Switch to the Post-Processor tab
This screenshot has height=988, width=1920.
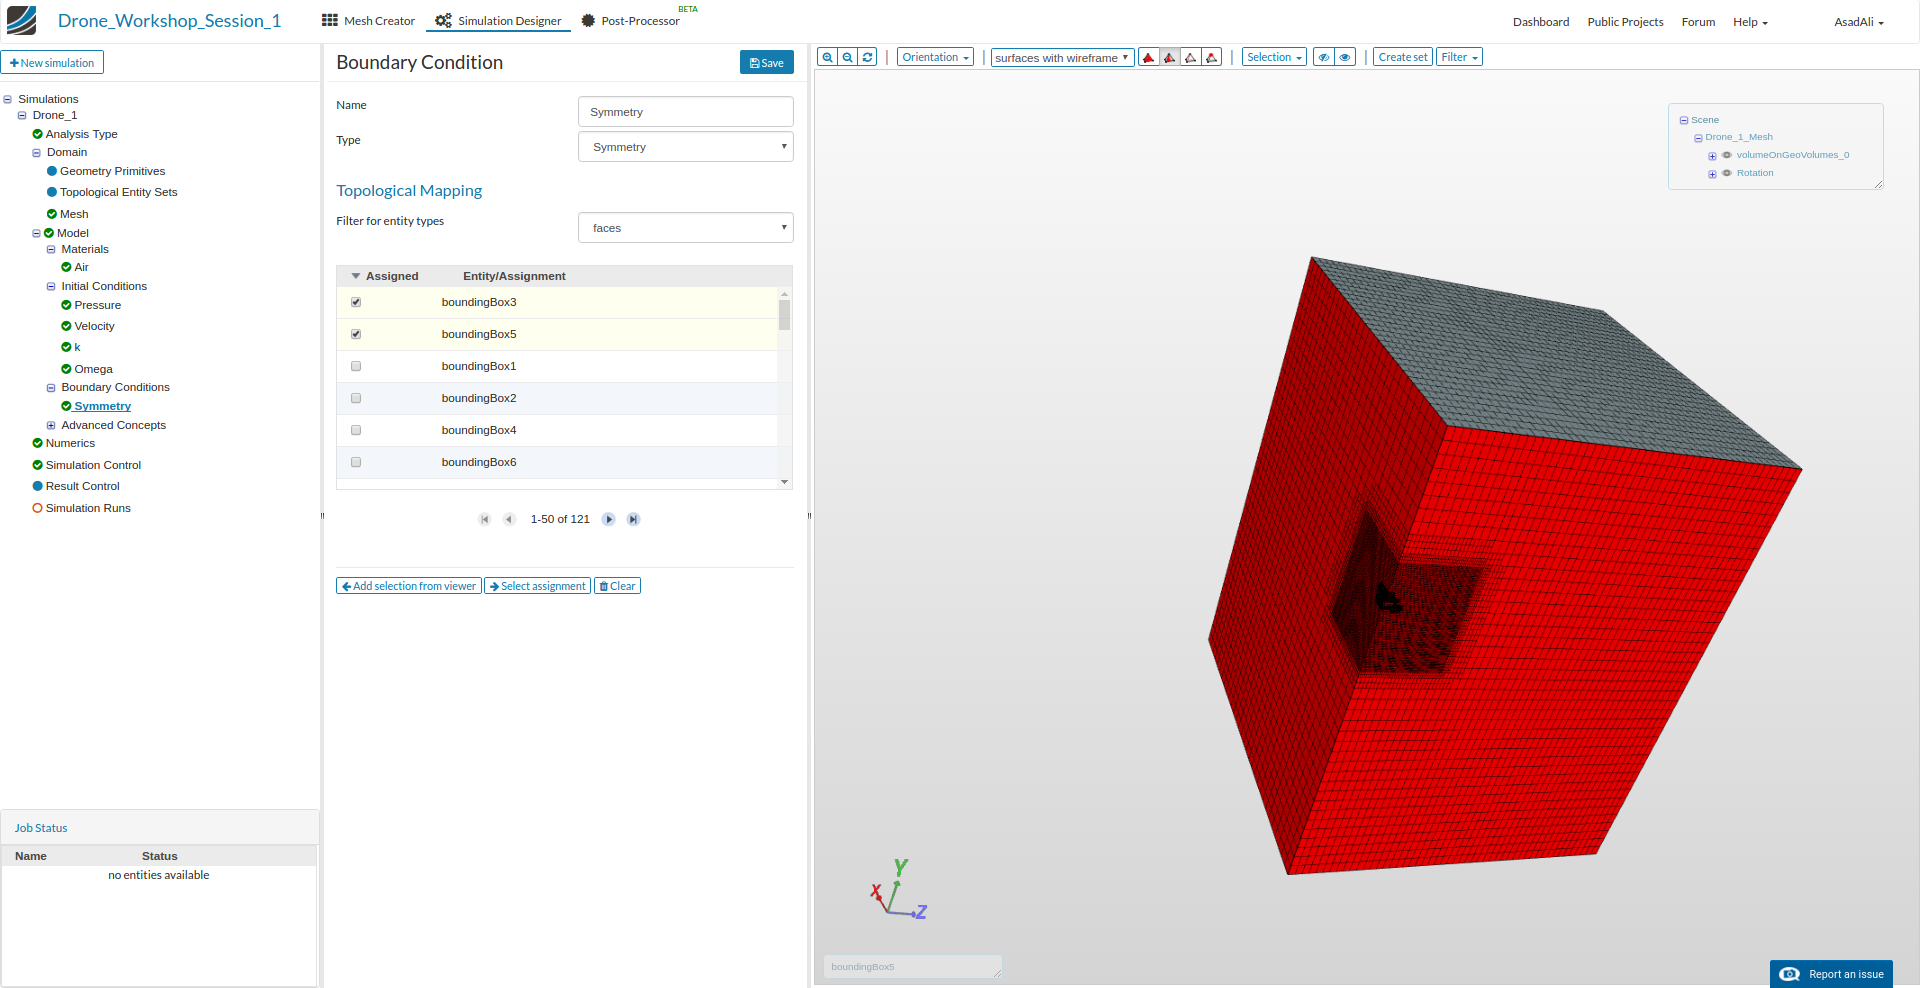click(631, 21)
